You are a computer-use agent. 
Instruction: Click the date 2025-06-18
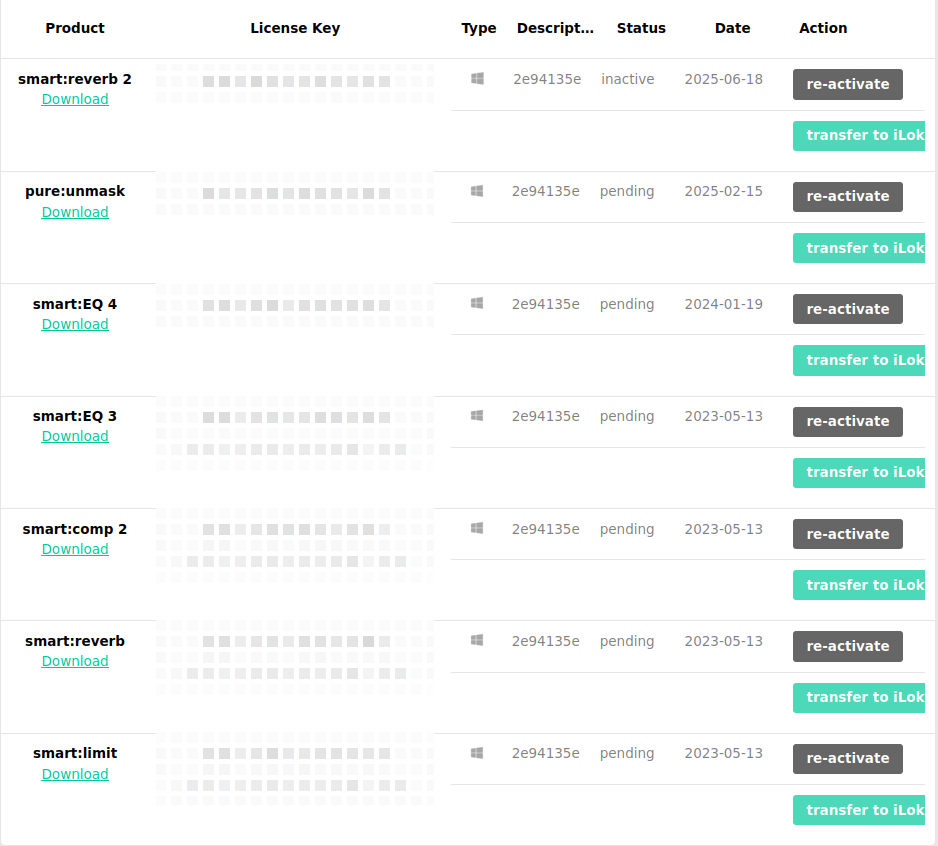tap(724, 79)
